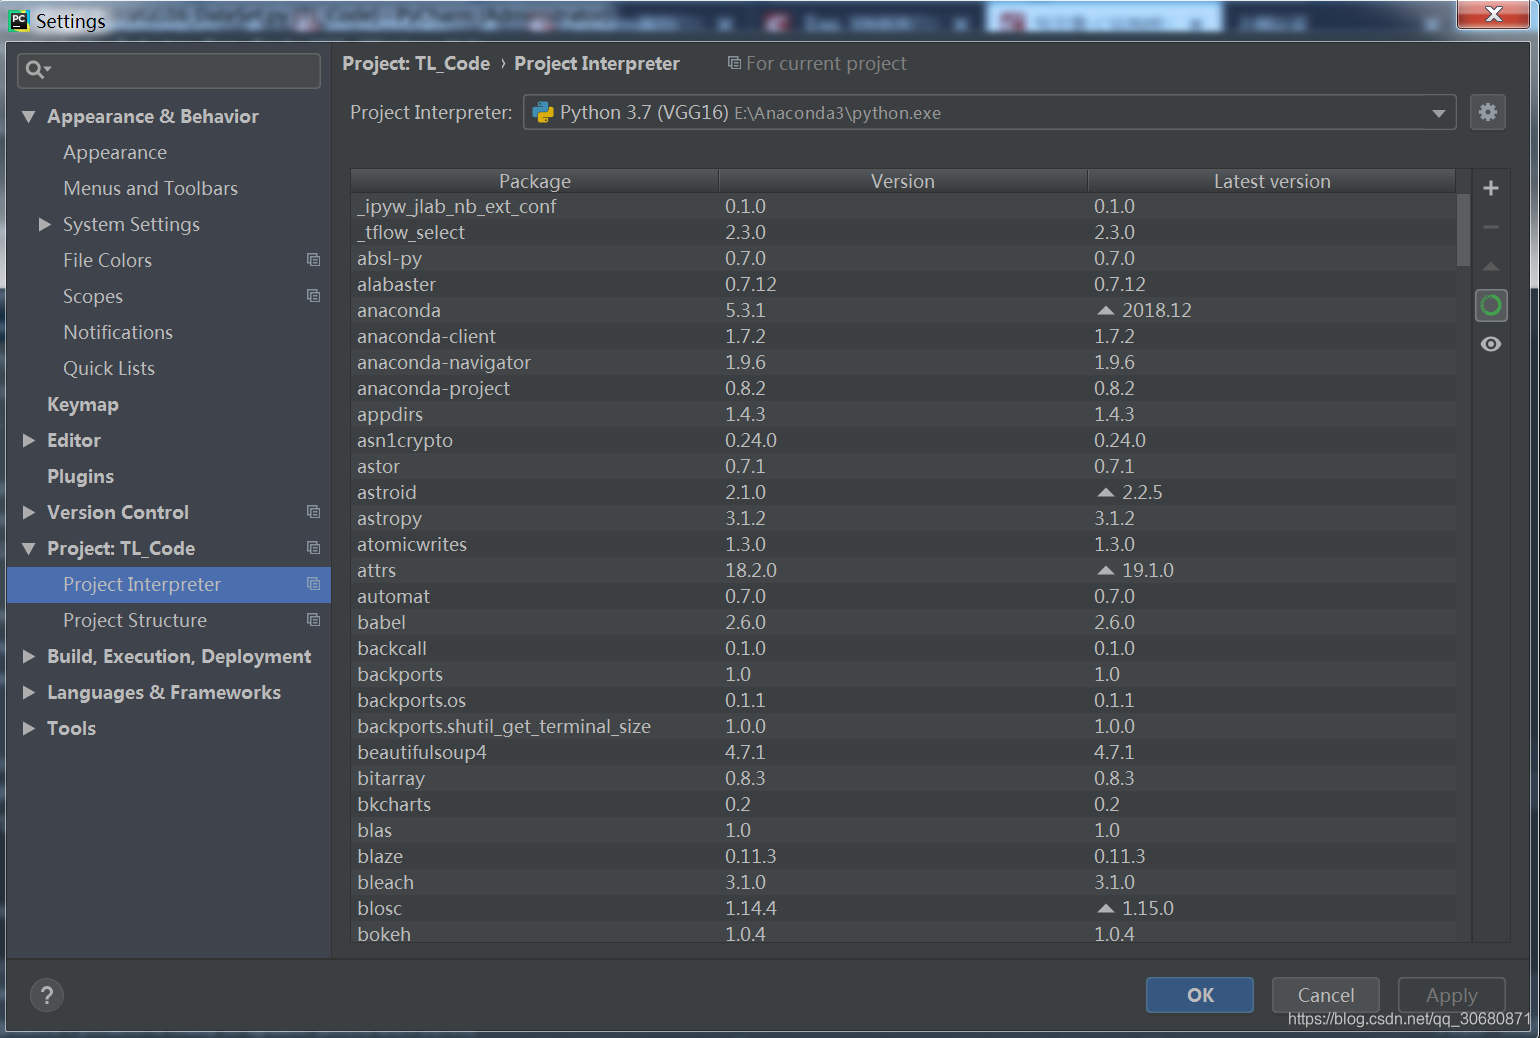Select the bokeh package row
The image size is (1540, 1038).
[x=904, y=933]
